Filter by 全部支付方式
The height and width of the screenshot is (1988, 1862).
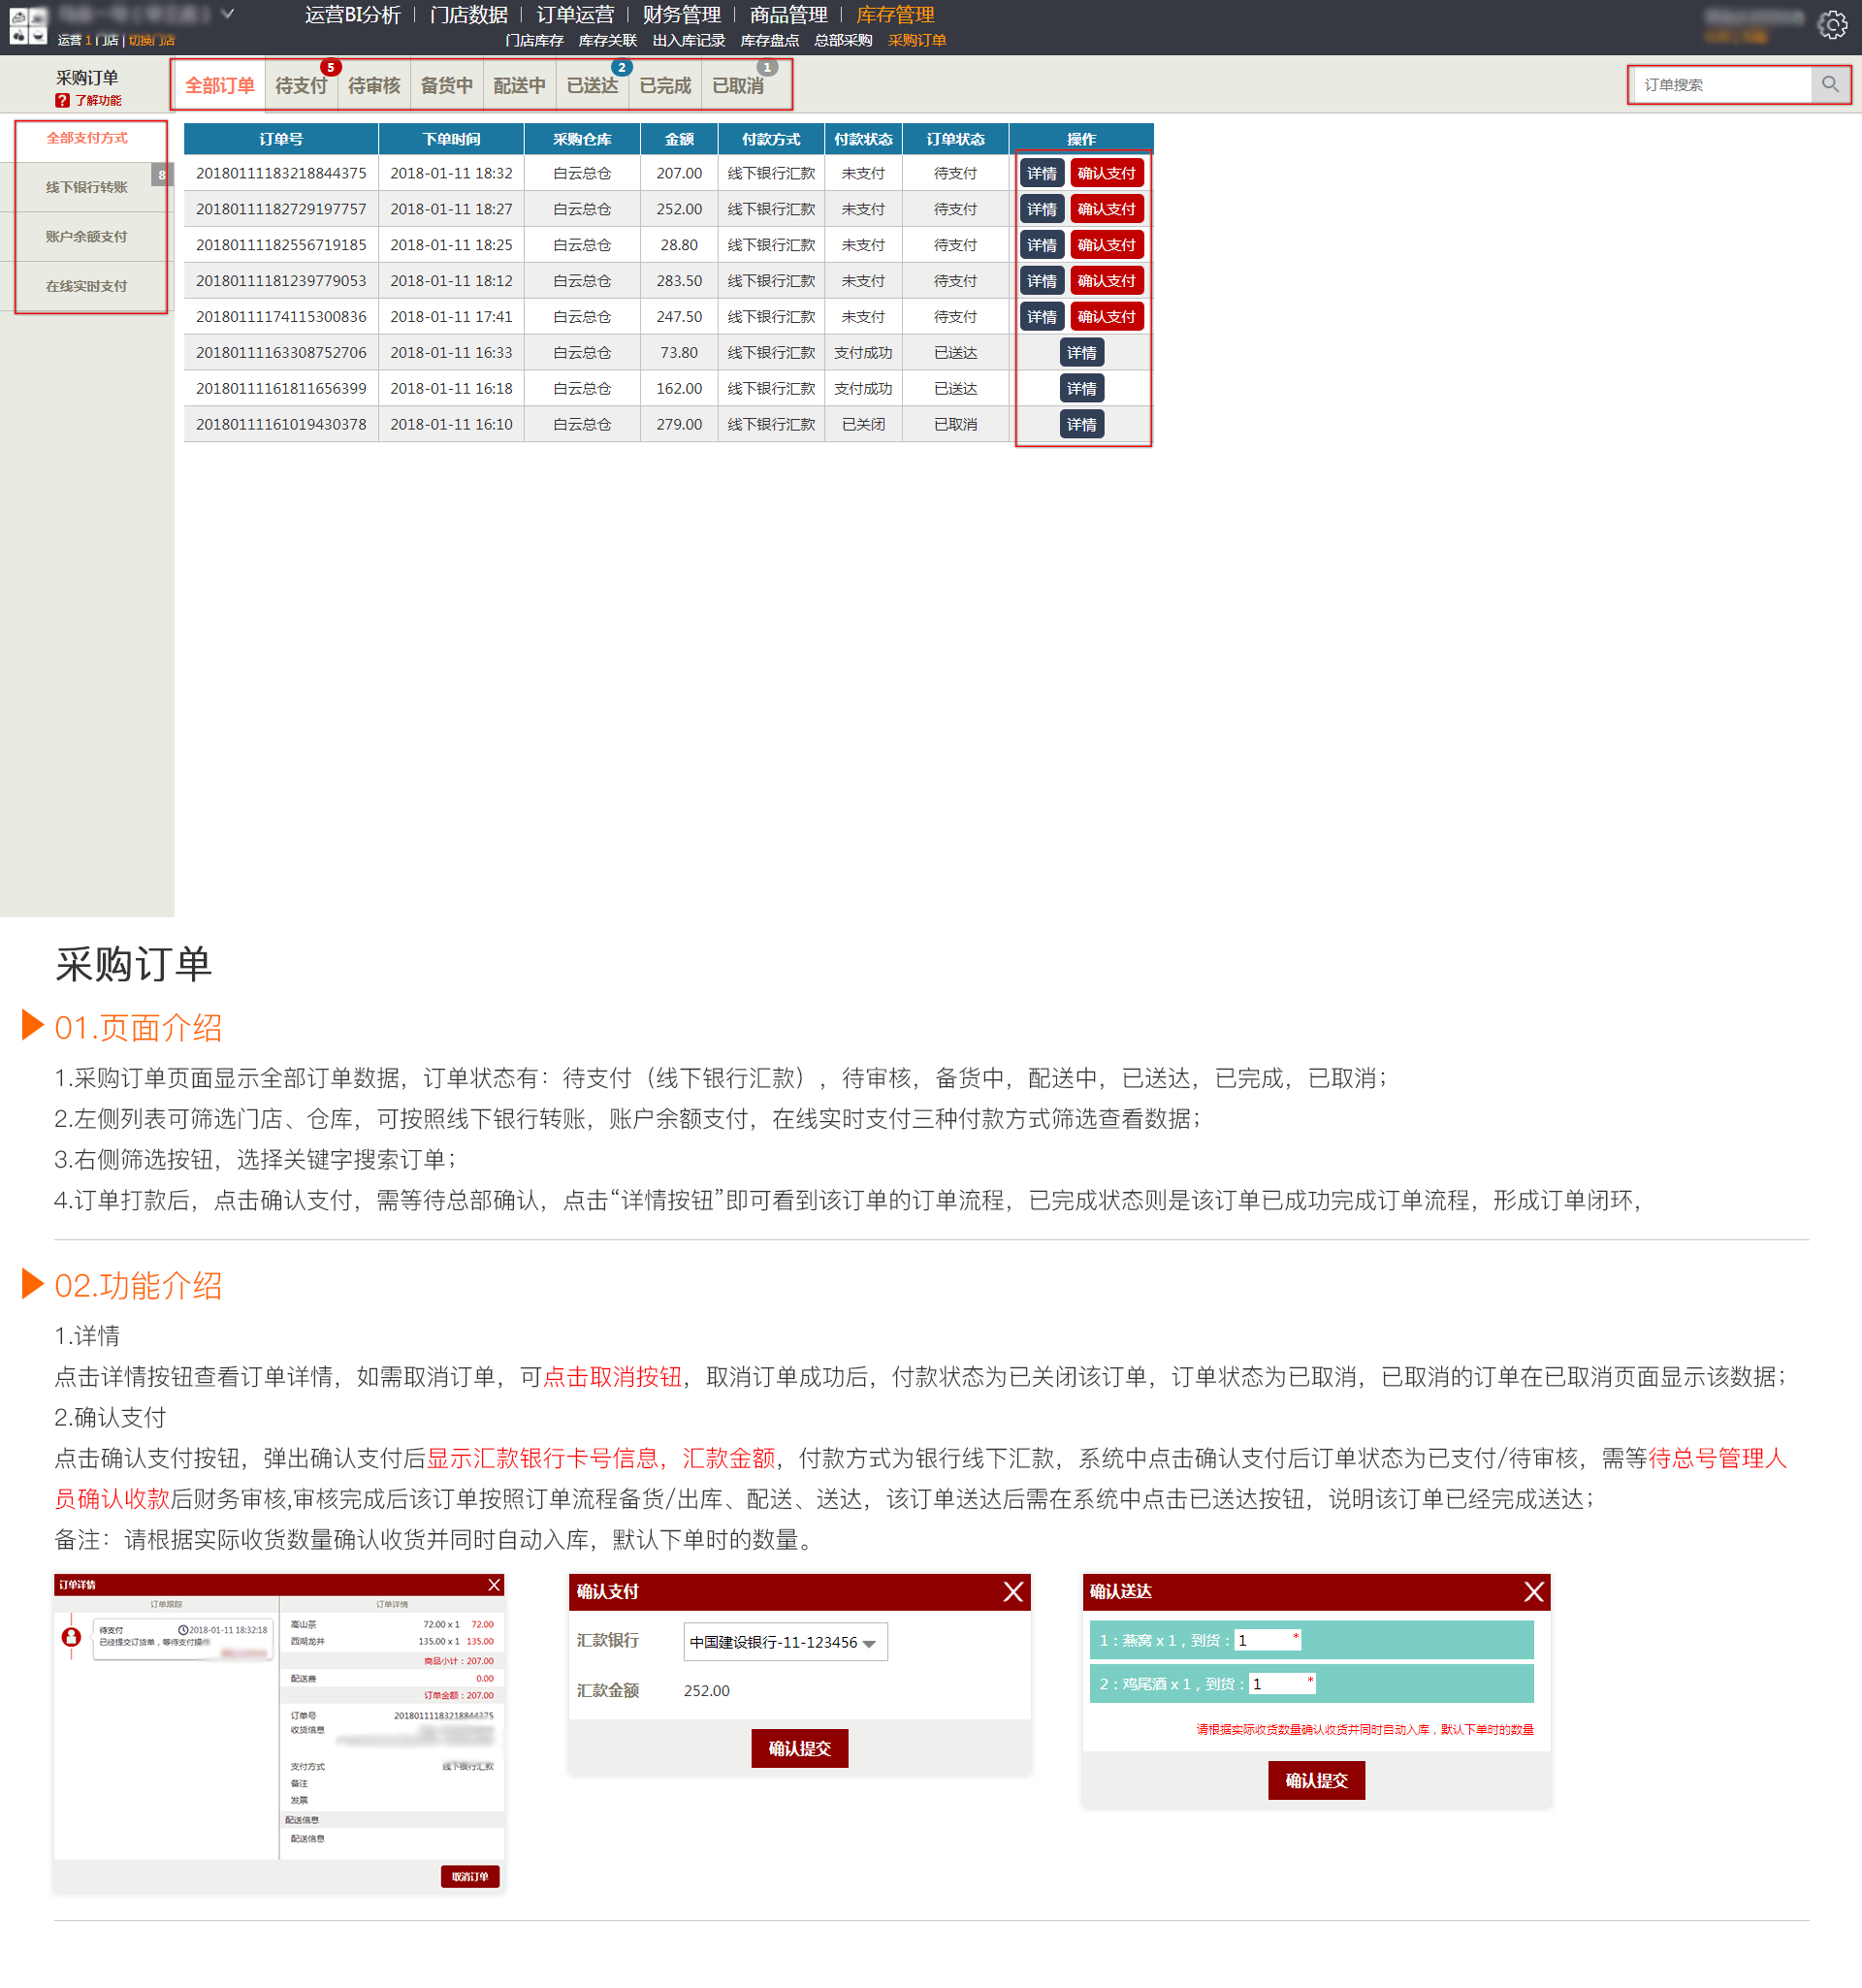87,138
